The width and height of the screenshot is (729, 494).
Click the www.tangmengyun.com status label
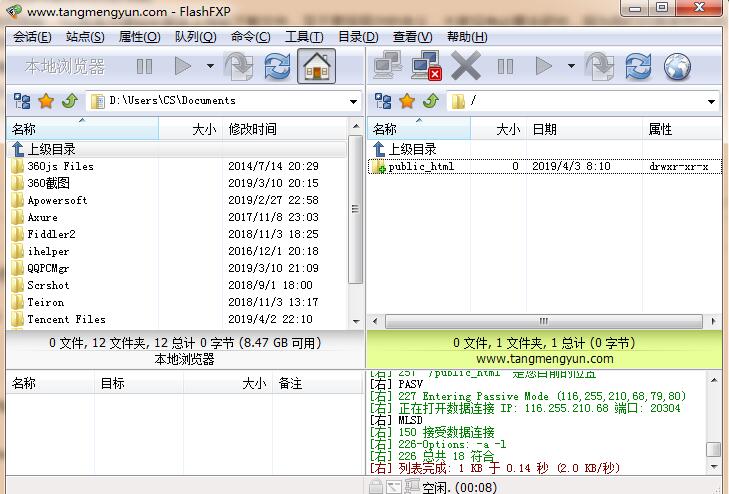pyautogui.click(x=544, y=359)
